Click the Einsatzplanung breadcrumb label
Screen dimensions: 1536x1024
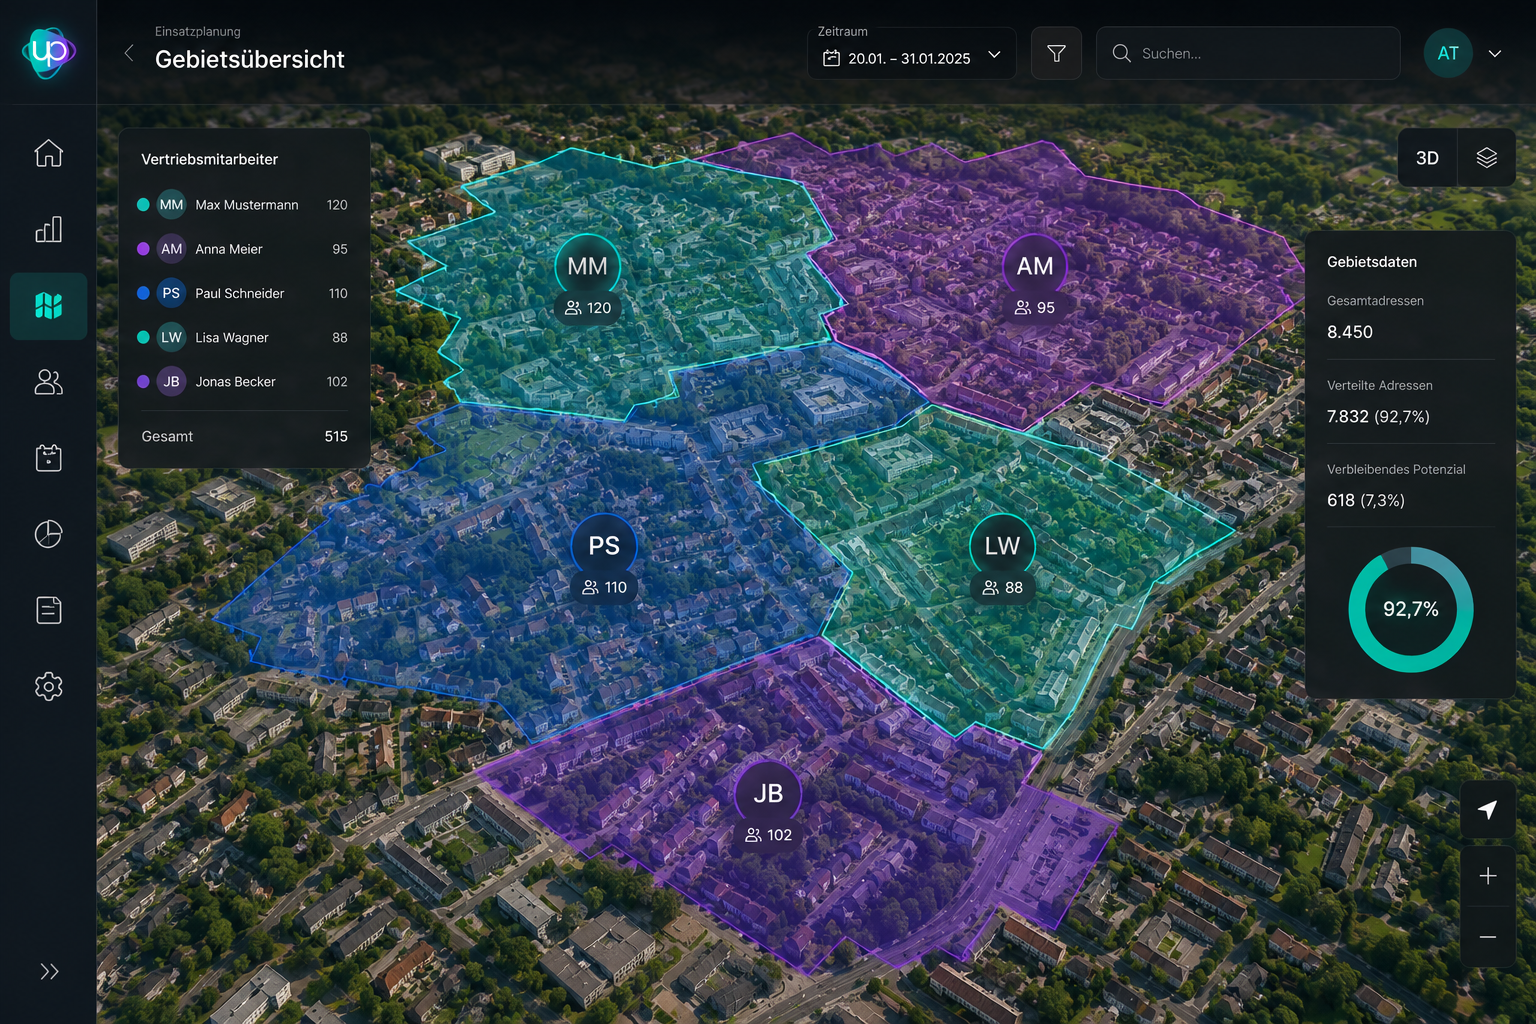(198, 32)
